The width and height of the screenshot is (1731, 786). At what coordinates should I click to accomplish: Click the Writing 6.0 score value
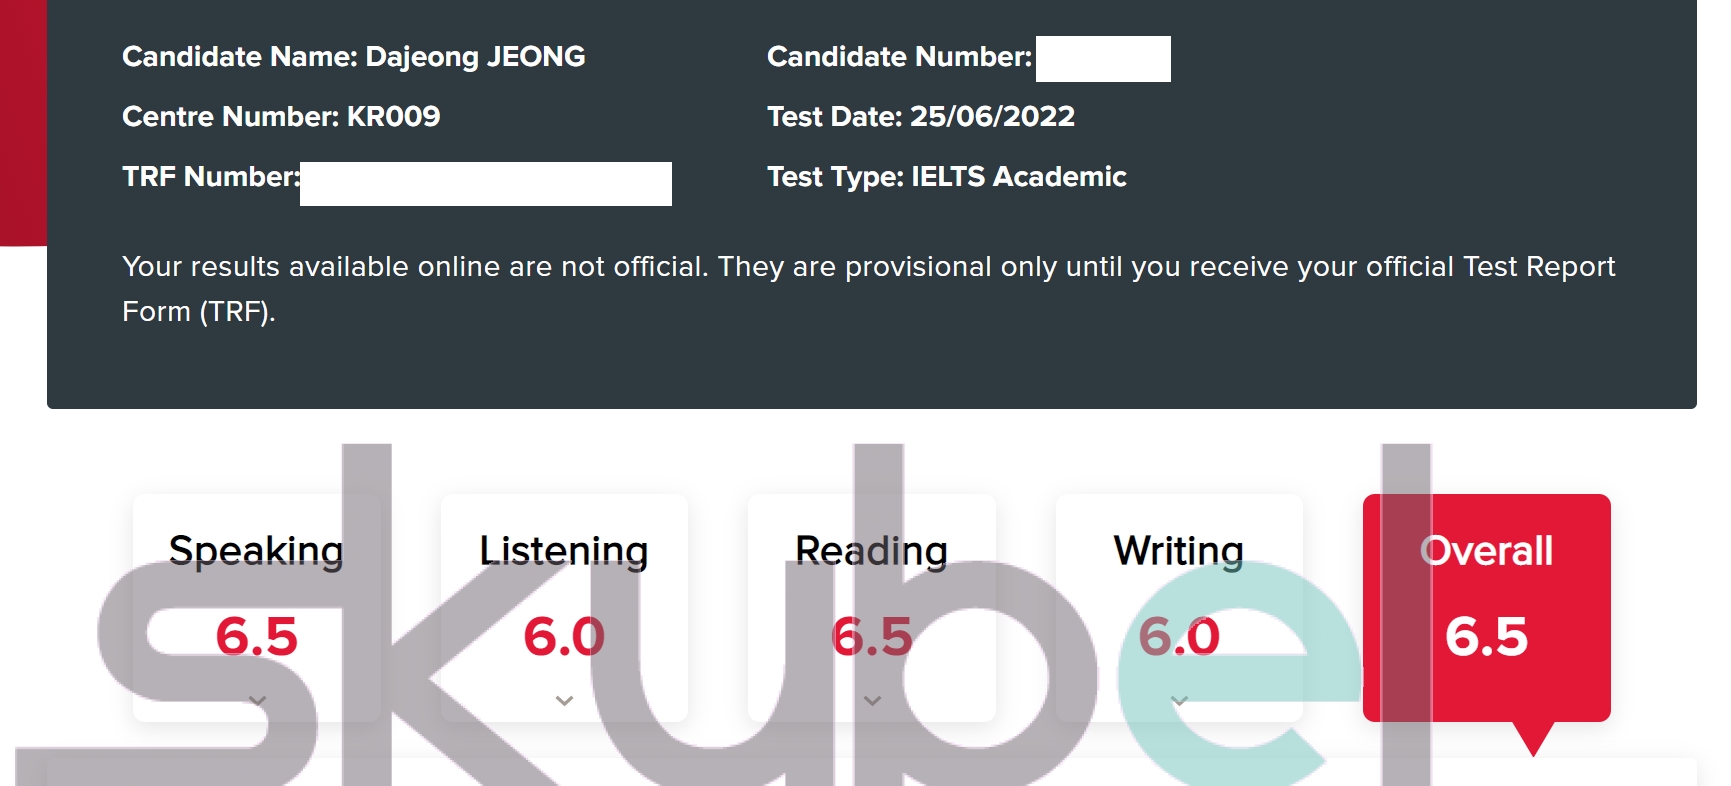1179,637
